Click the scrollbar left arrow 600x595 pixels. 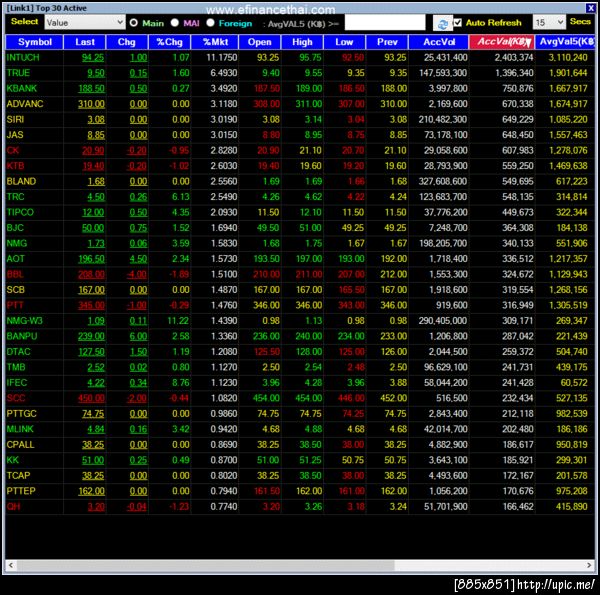pos(11,565)
